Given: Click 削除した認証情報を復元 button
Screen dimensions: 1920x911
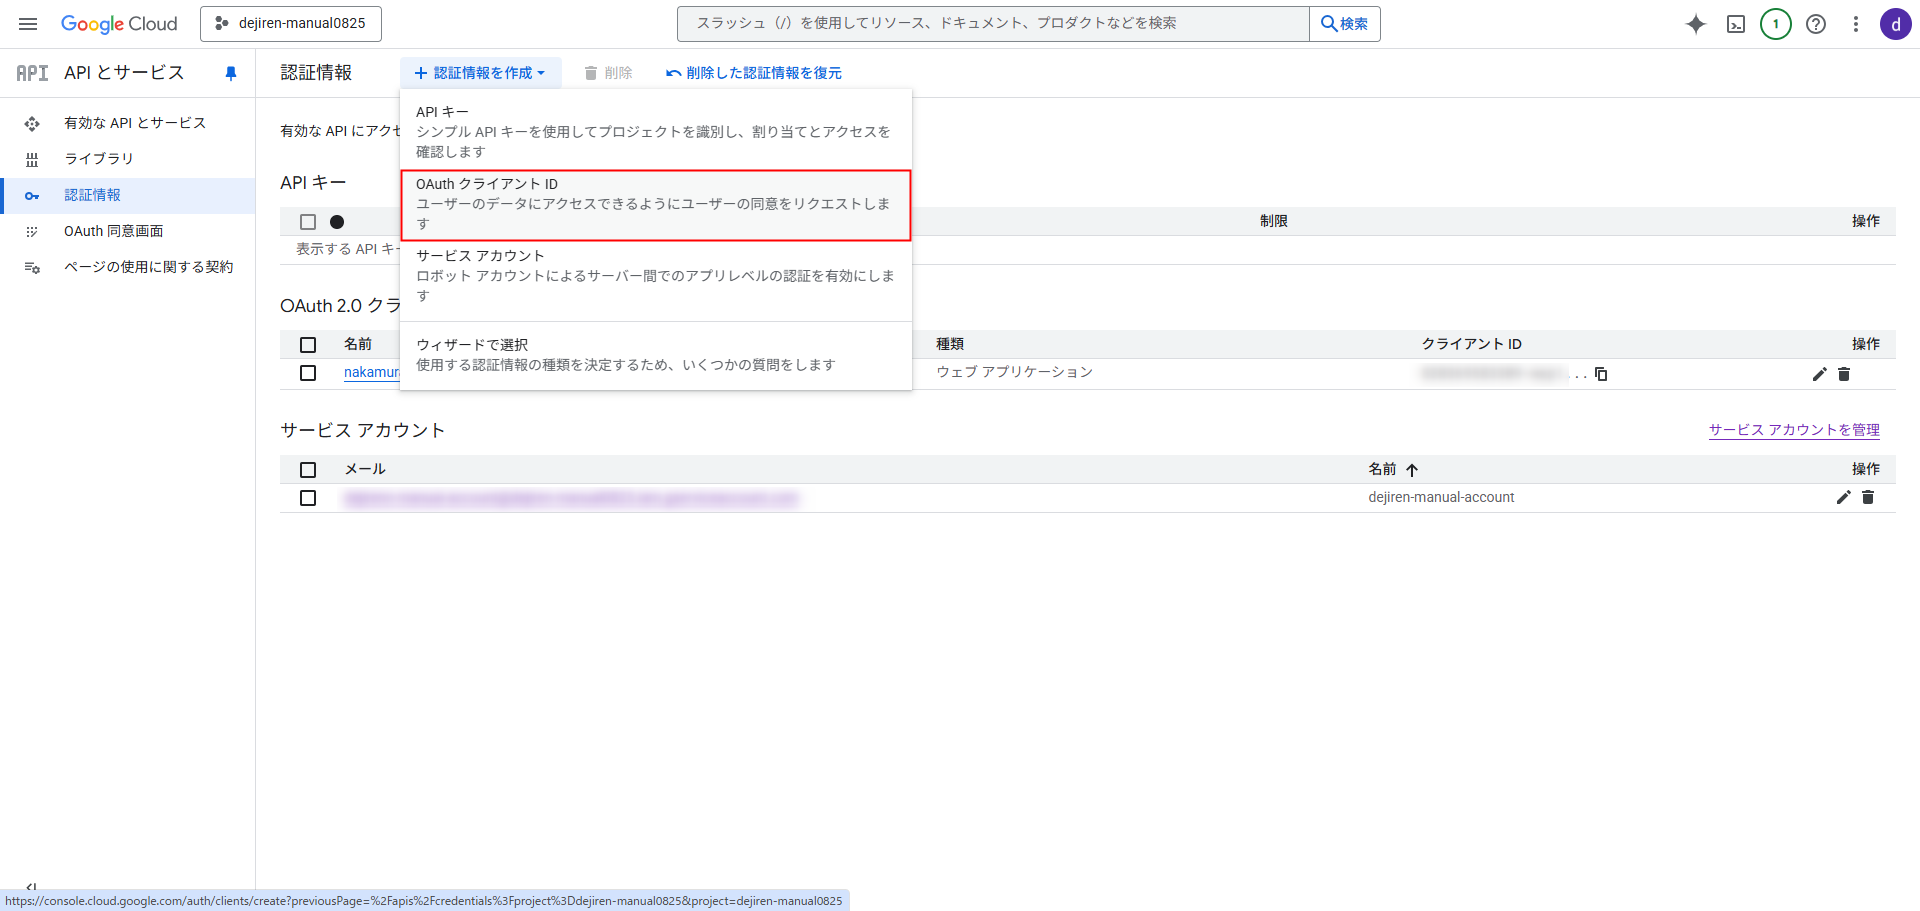Looking at the screenshot, I should point(754,73).
